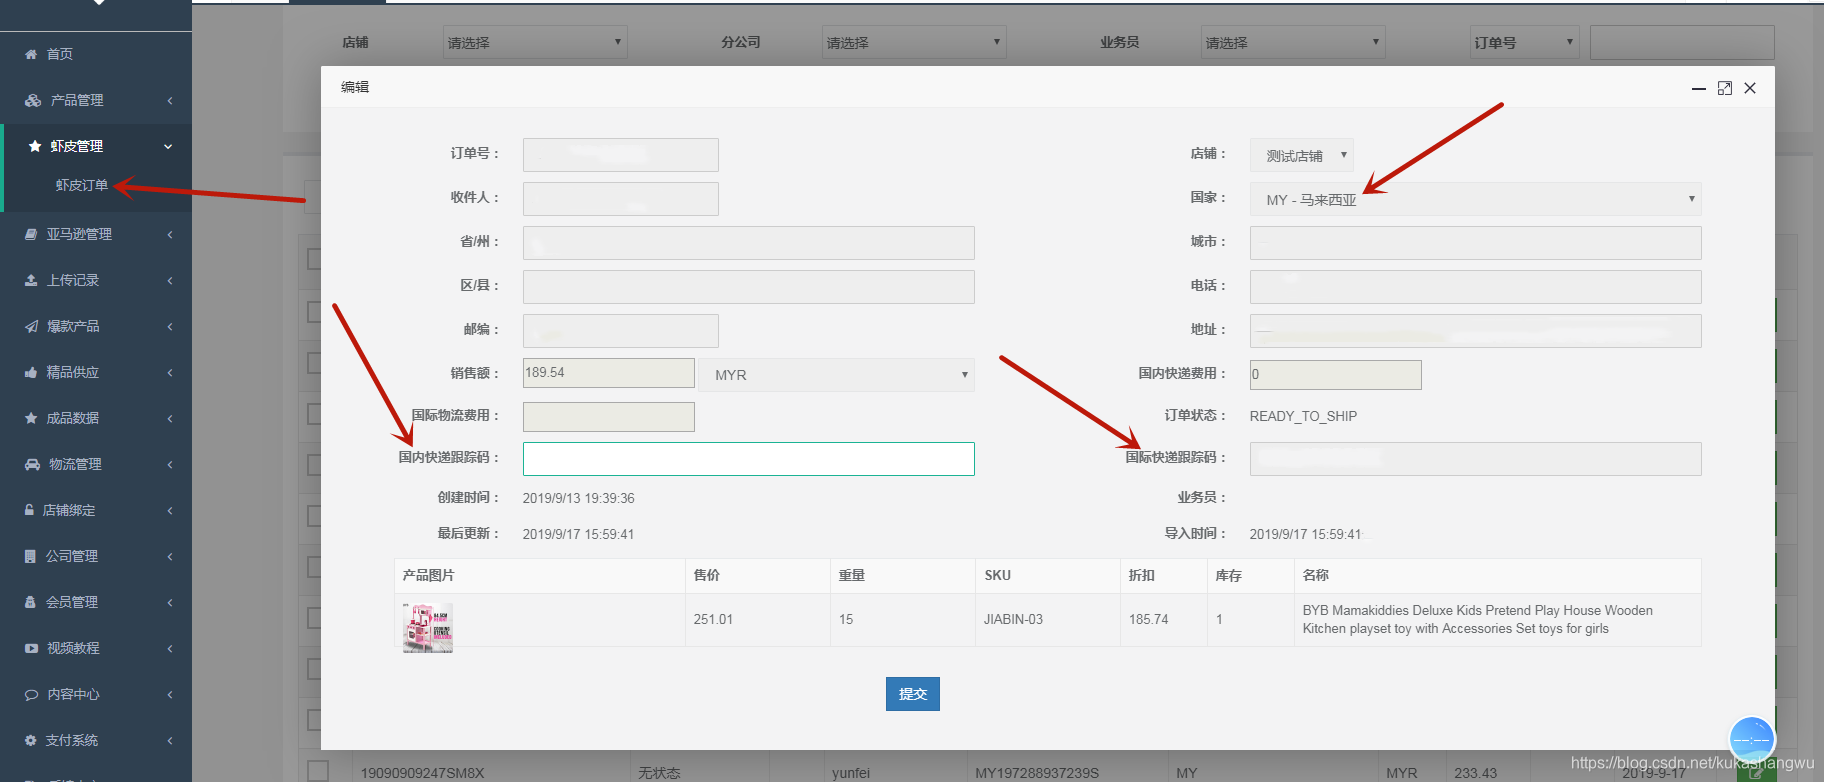Click the 折扣 value 185.74
1824x782 pixels.
coord(1148,620)
